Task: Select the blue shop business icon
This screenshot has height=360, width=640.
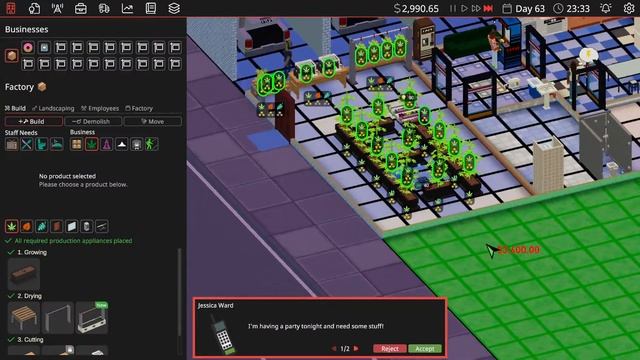Action: click(x=44, y=47)
